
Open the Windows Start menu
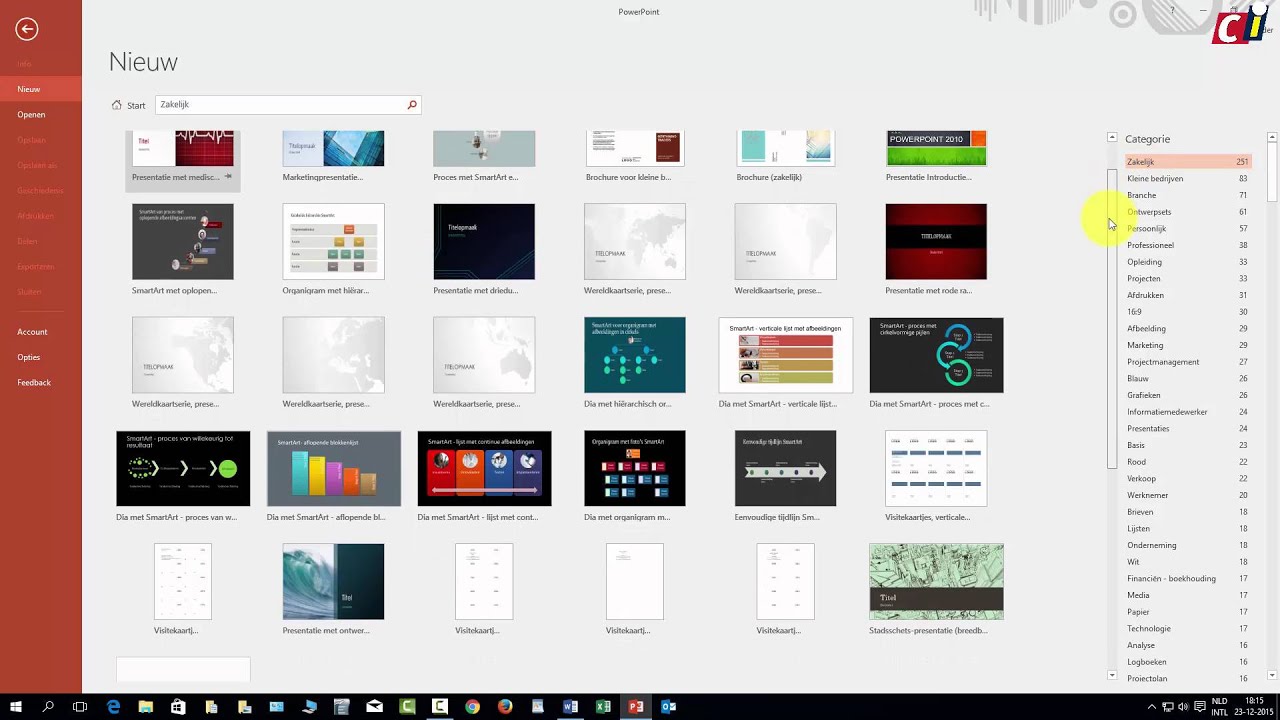coord(16,706)
